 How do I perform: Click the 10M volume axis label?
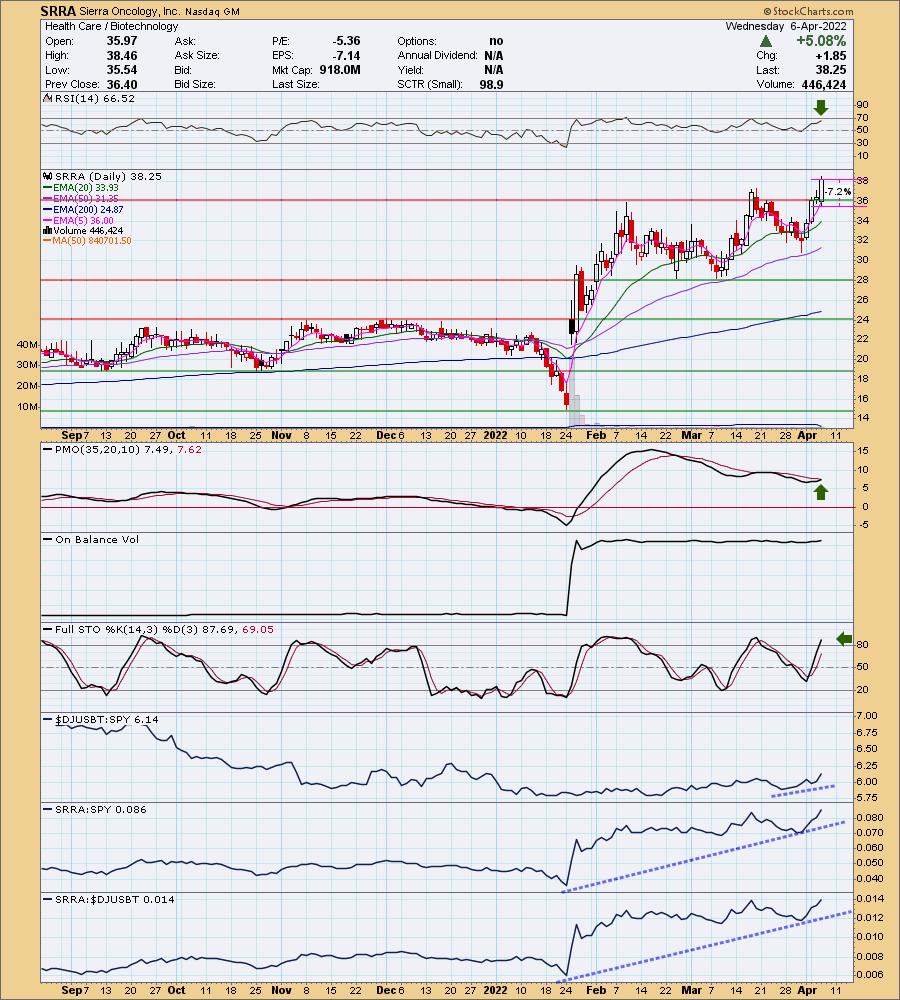pyautogui.click(x=27, y=407)
